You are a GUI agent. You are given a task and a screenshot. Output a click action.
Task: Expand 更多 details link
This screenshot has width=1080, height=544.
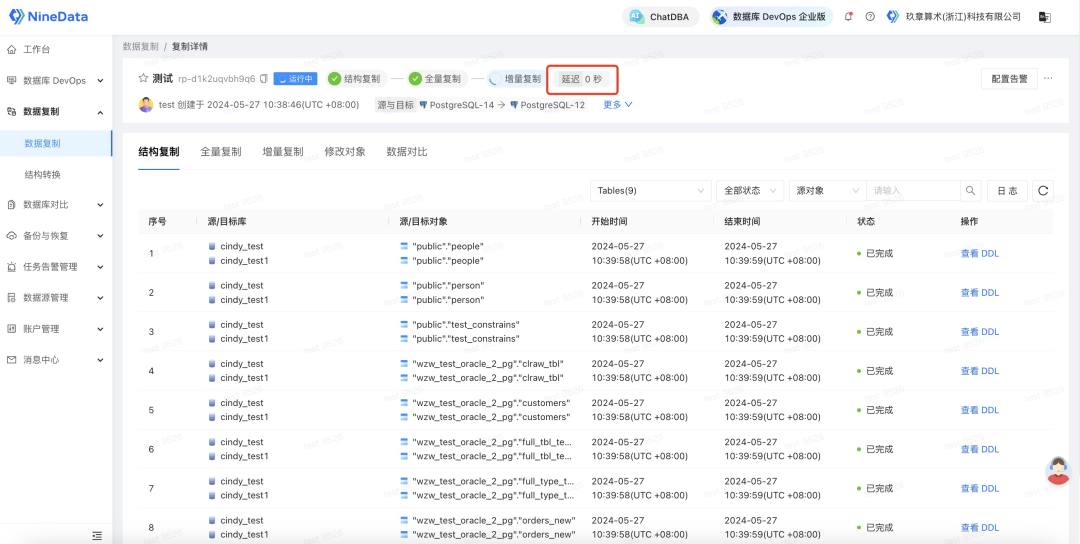click(618, 105)
